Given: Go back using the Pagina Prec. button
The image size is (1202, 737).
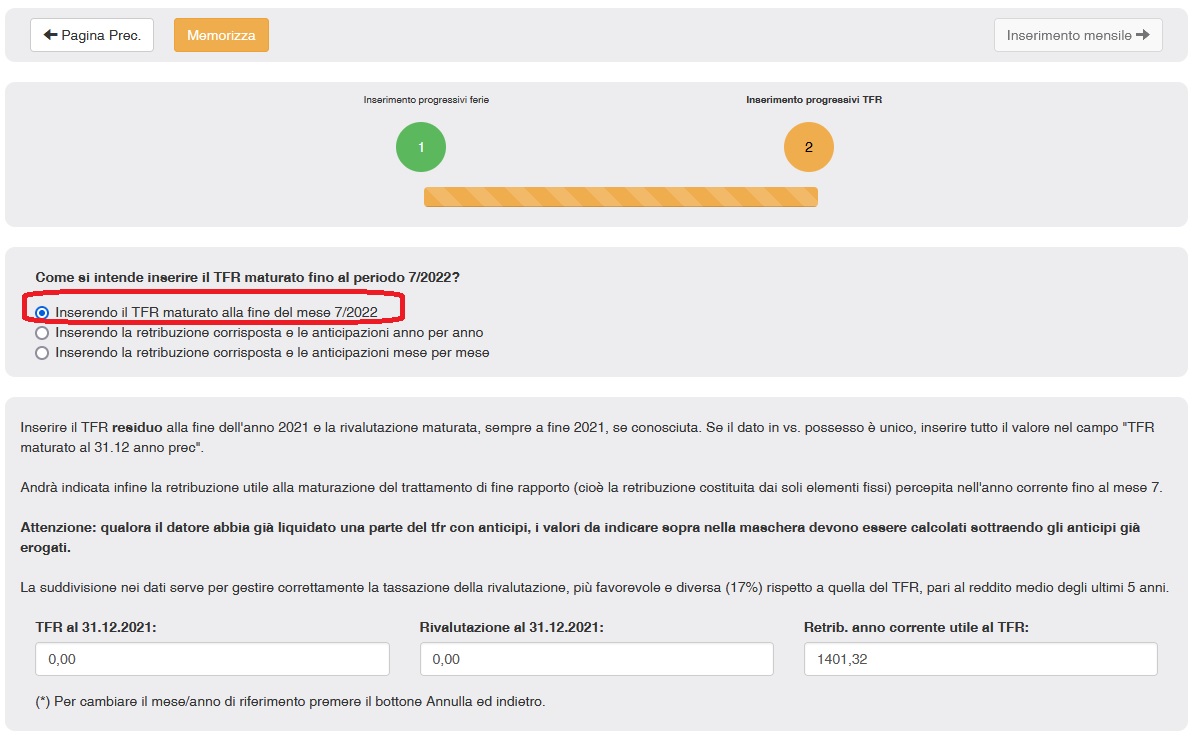Looking at the screenshot, I should click(x=92, y=35).
